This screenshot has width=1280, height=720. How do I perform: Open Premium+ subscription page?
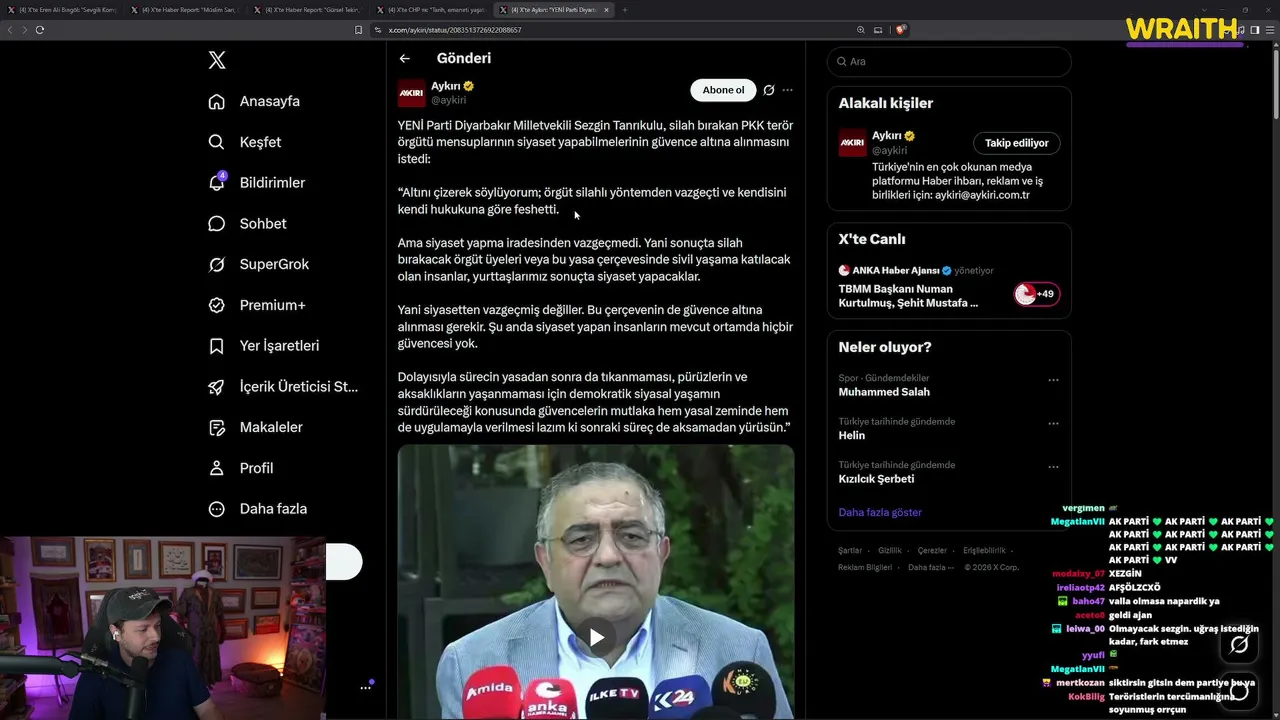pos(257,305)
